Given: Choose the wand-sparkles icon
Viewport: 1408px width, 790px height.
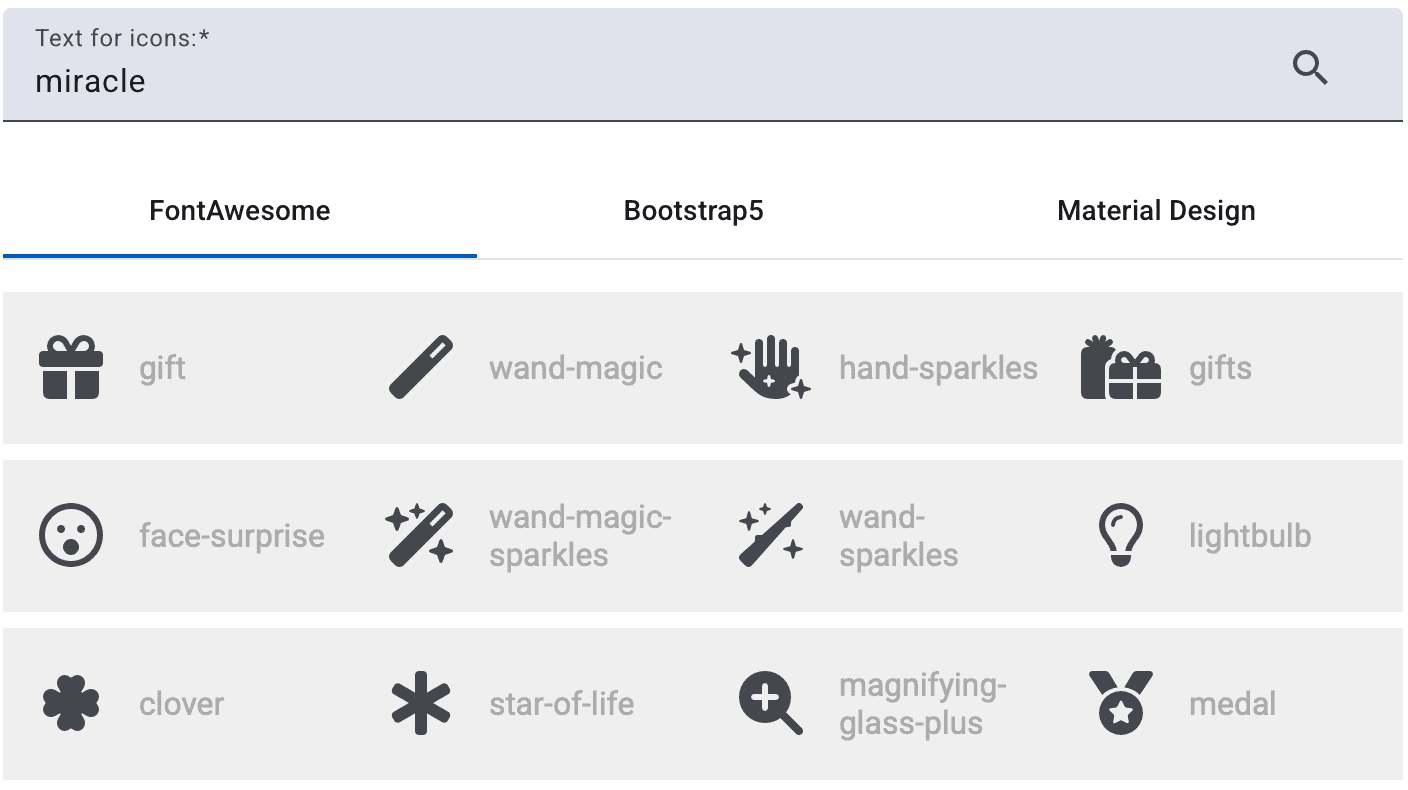Looking at the screenshot, I should pyautogui.click(x=770, y=535).
